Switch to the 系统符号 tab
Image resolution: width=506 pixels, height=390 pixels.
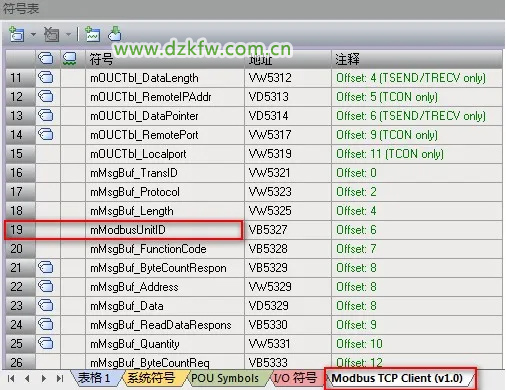point(152,378)
